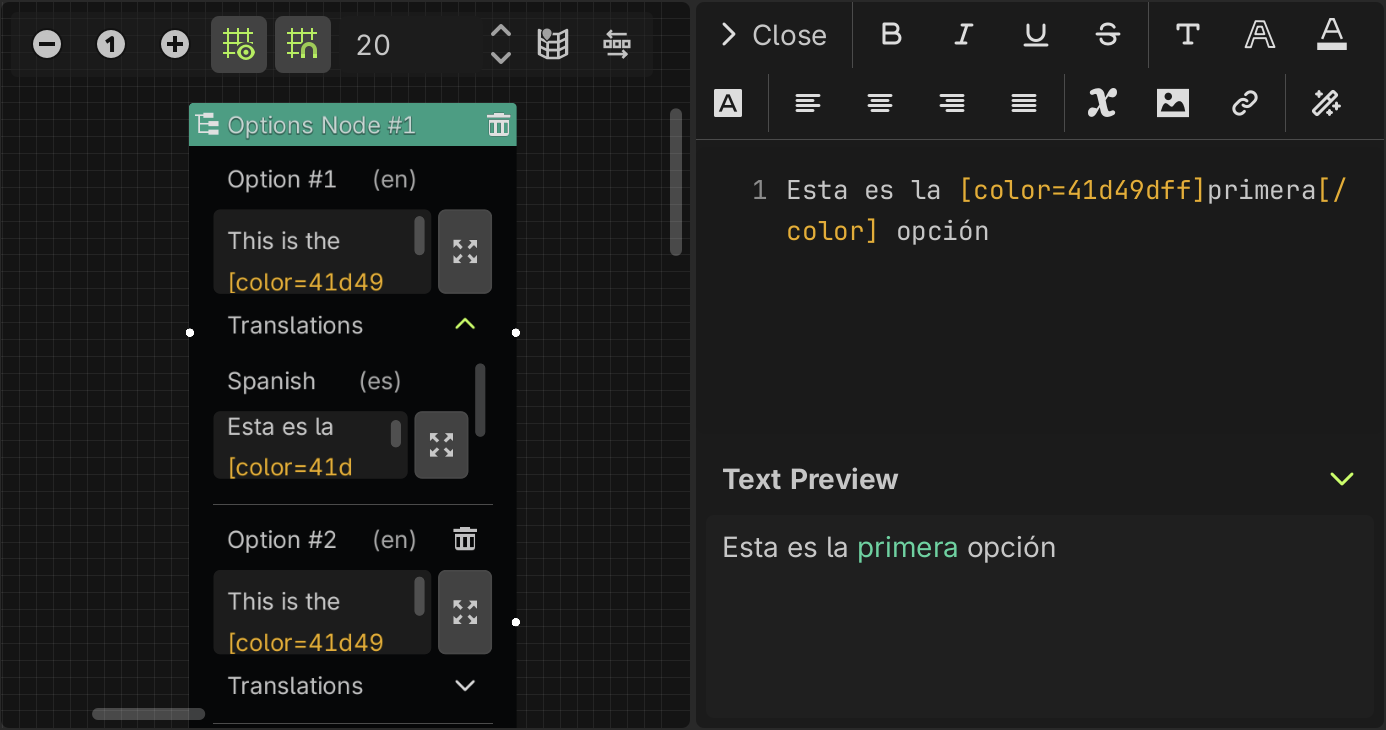Insert a math variable with the x icon
The width and height of the screenshot is (1386, 730).
pos(1101,103)
